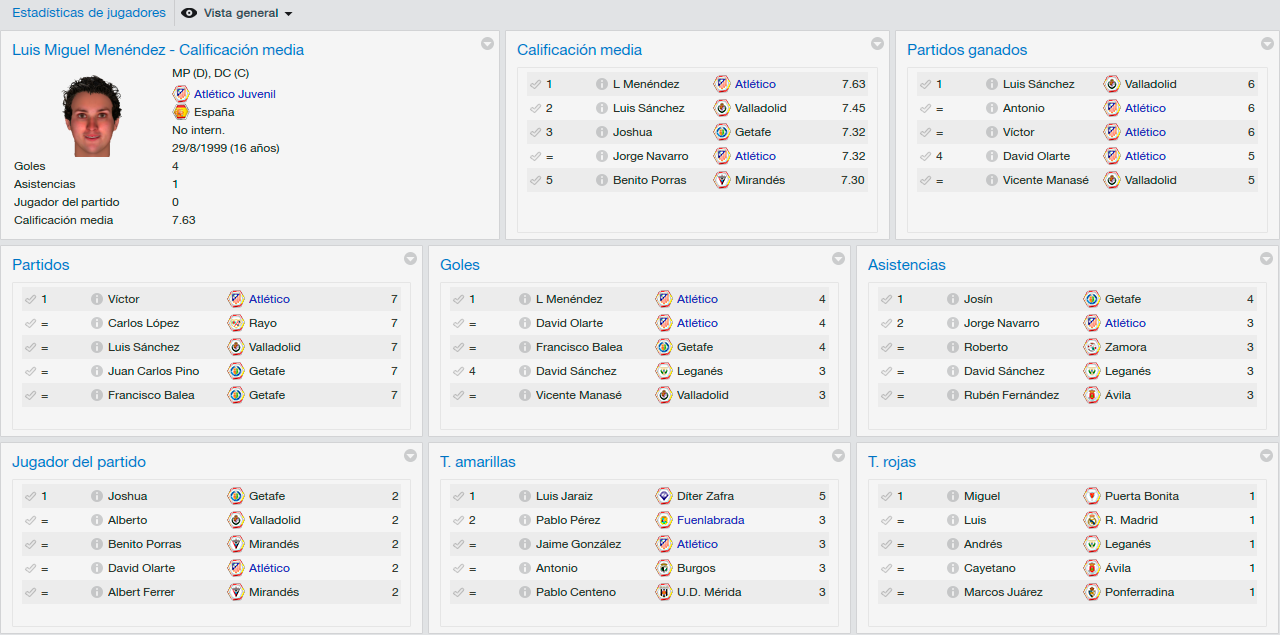Screen dimensions: 1280x635
Task: Click Ávila badge beside Rubén Fernández
Action: [1092, 395]
